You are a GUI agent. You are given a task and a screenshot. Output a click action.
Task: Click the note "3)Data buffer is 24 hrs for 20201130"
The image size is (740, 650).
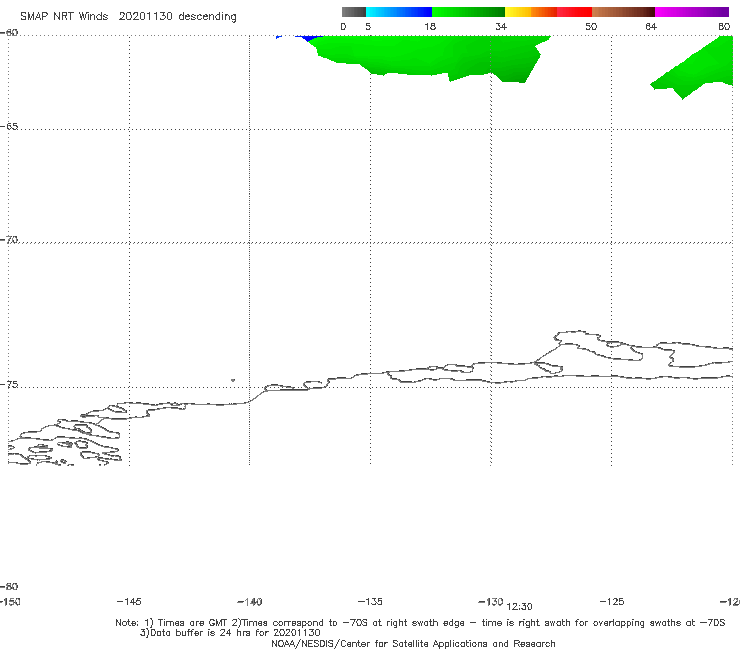230,633
